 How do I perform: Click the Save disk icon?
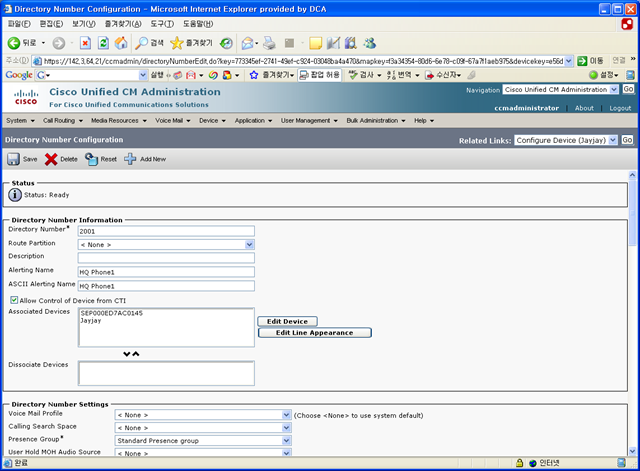coord(13,159)
